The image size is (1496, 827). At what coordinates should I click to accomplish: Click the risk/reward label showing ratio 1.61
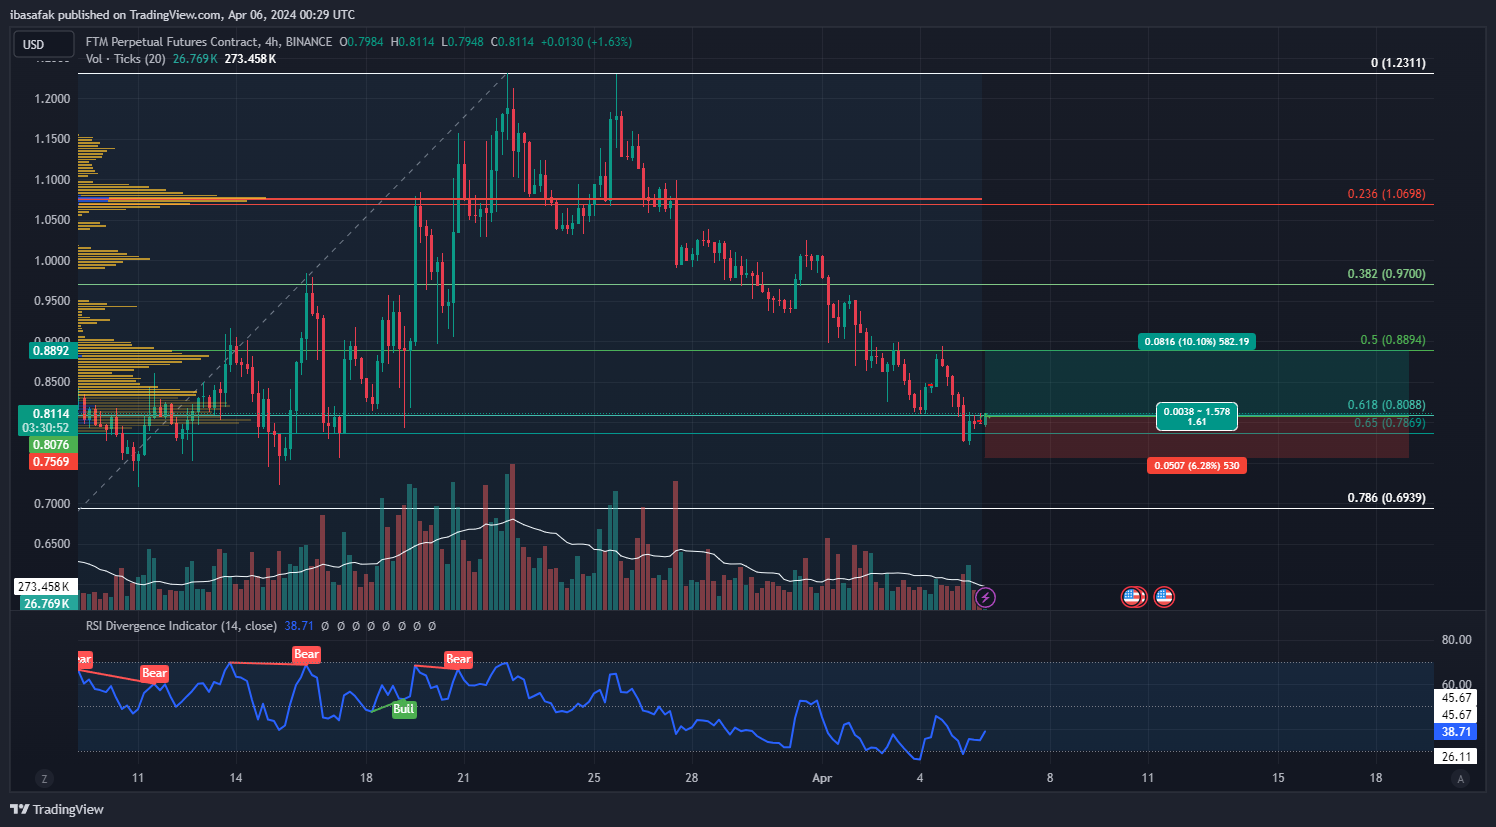(x=1196, y=416)
